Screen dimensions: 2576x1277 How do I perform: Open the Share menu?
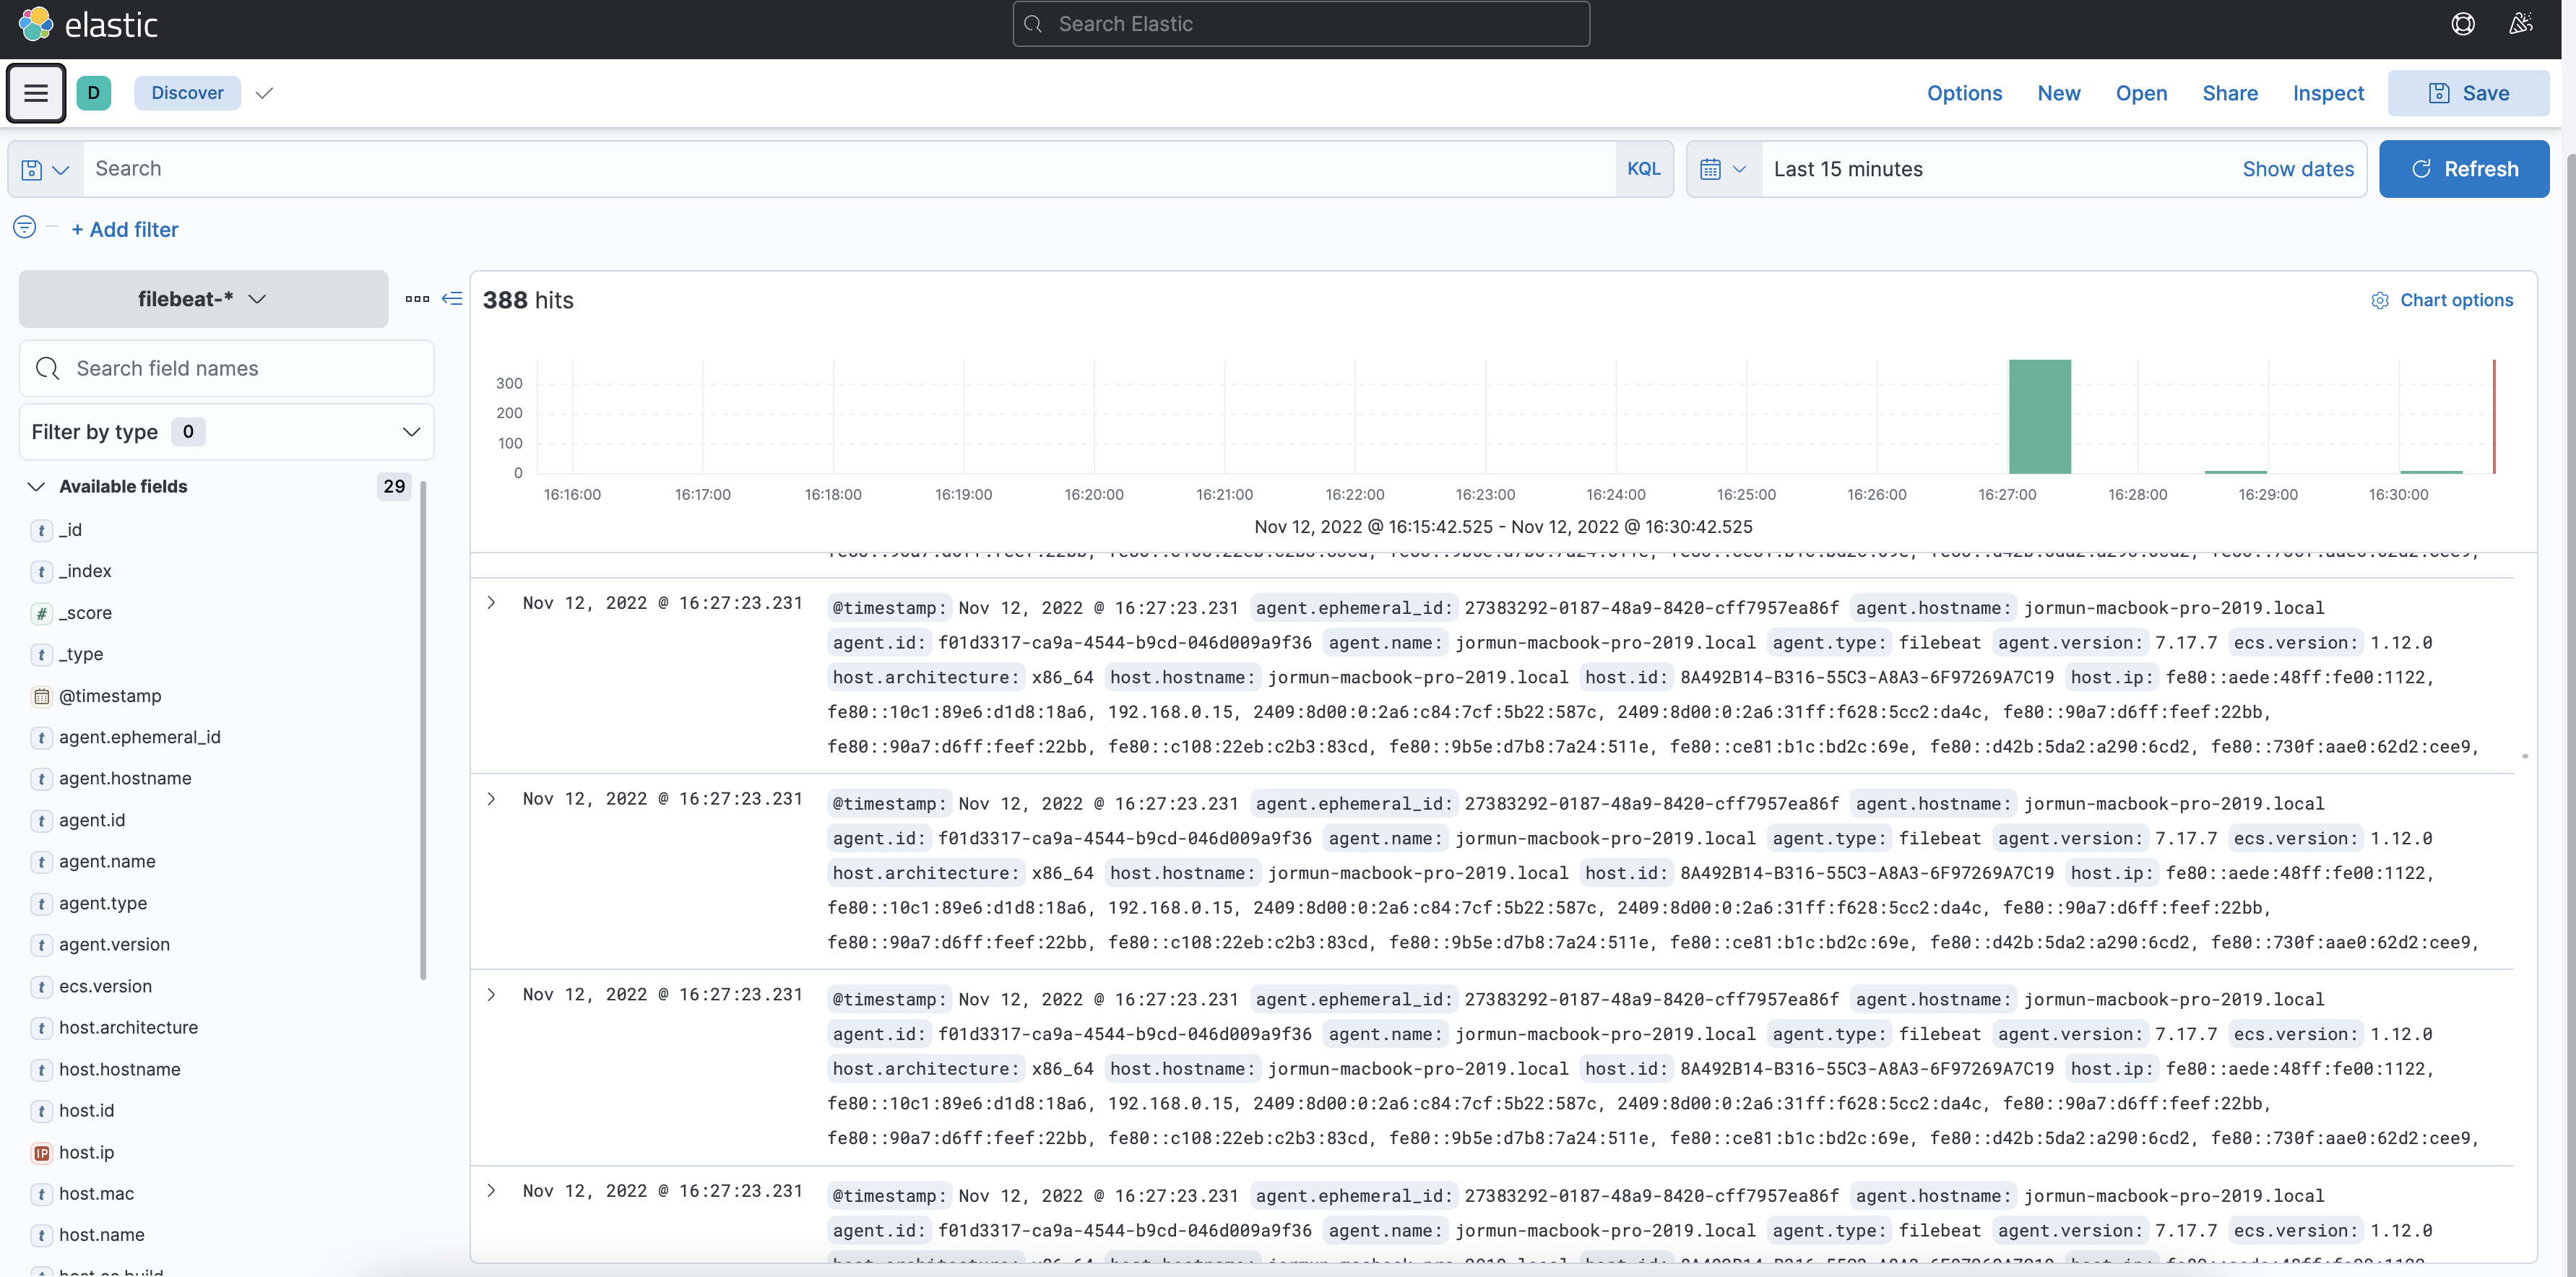coord(2230,93)
